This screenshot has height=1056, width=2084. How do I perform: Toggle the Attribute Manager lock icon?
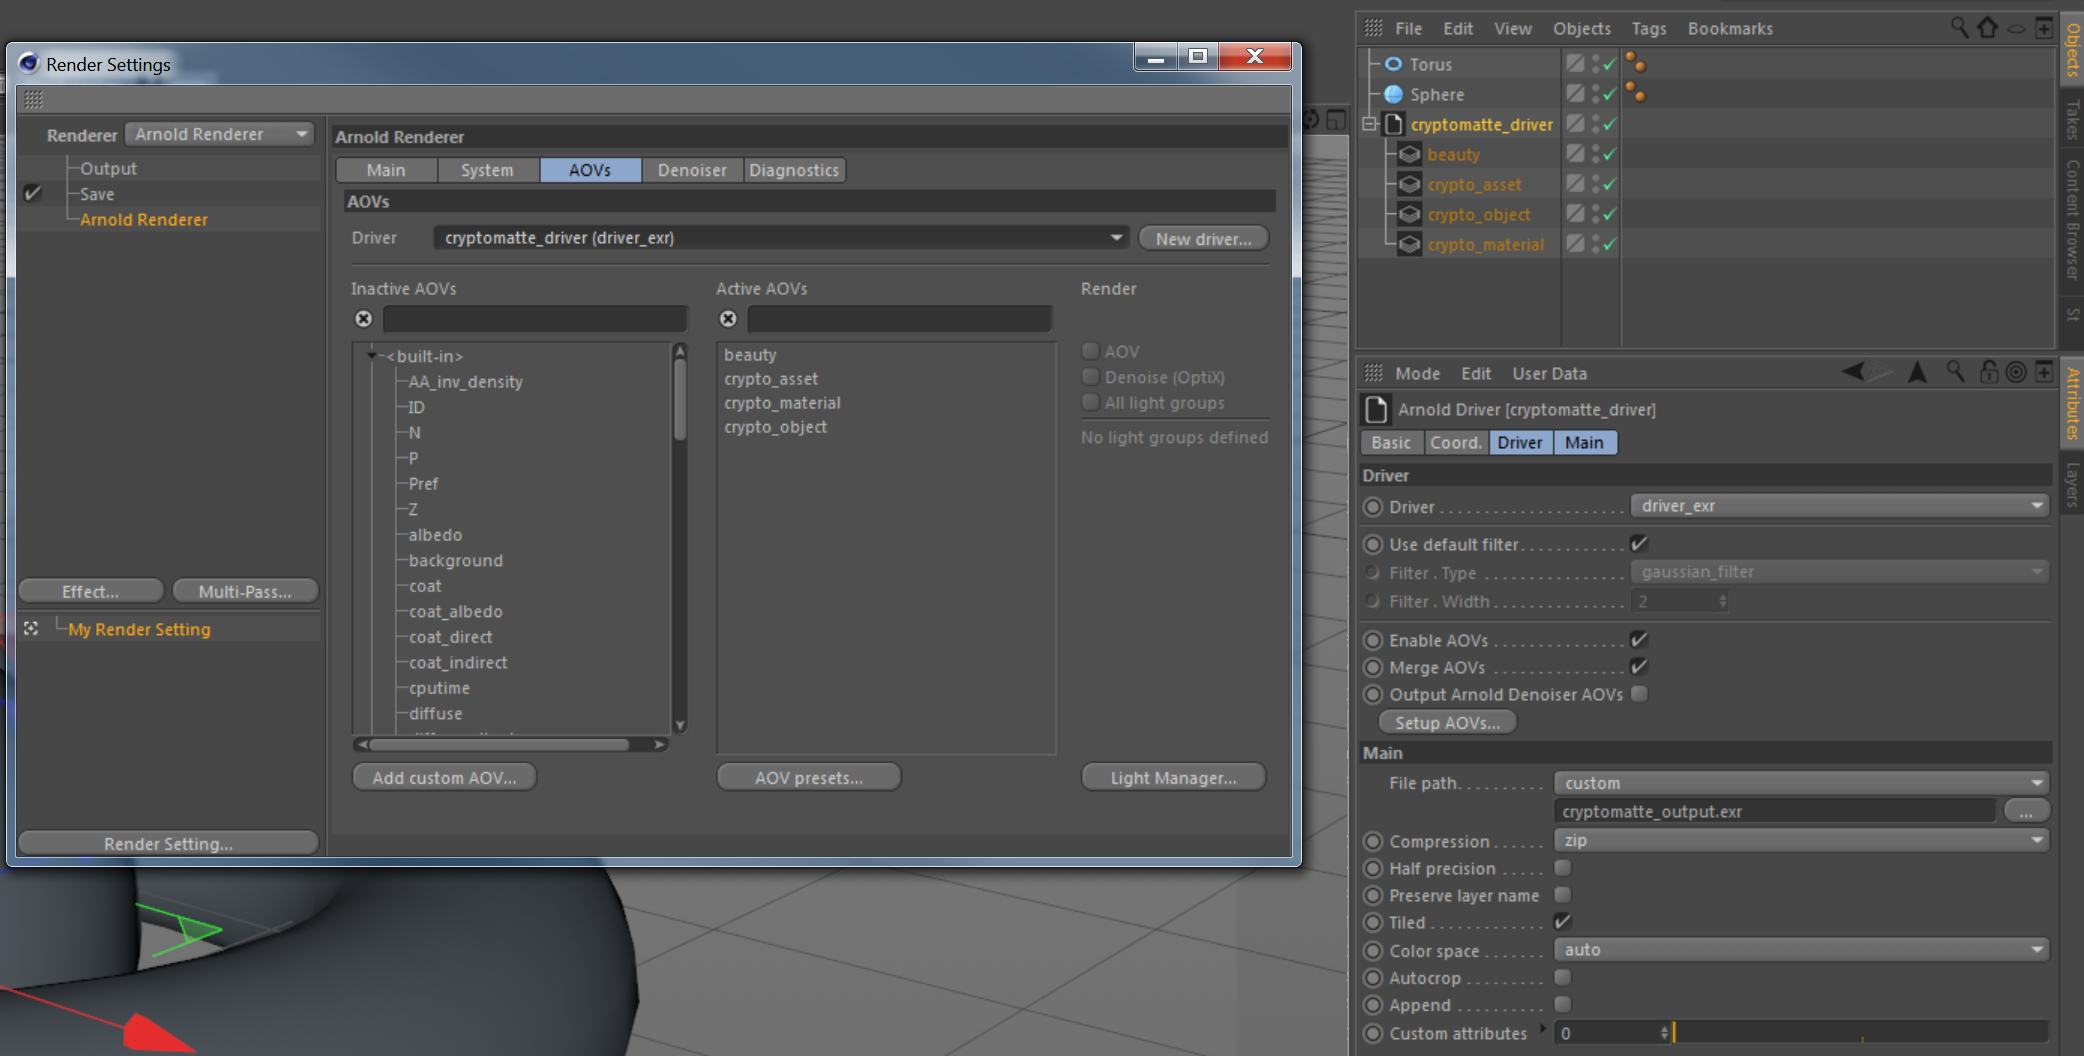1989,372
